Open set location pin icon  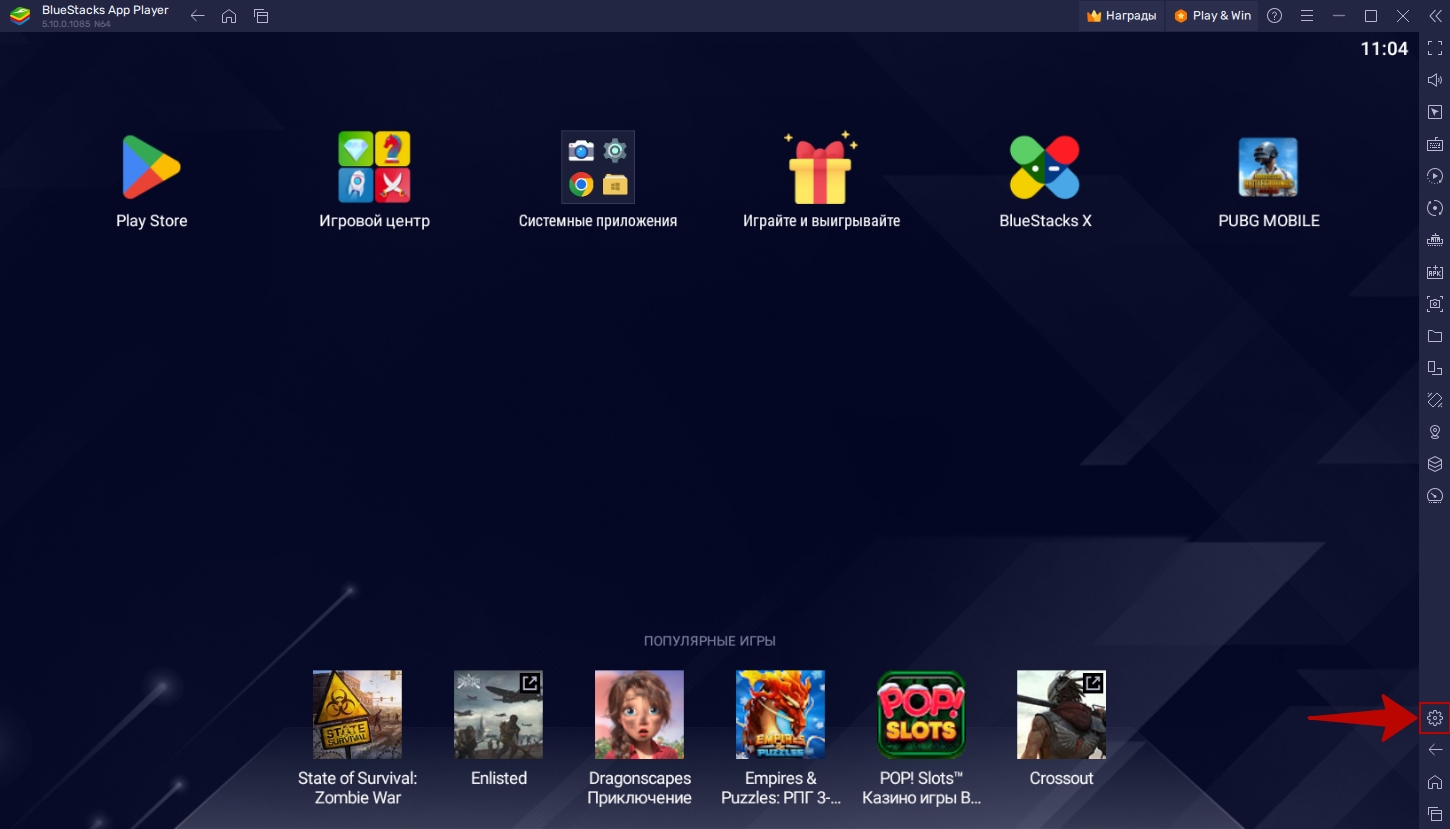1435,432
